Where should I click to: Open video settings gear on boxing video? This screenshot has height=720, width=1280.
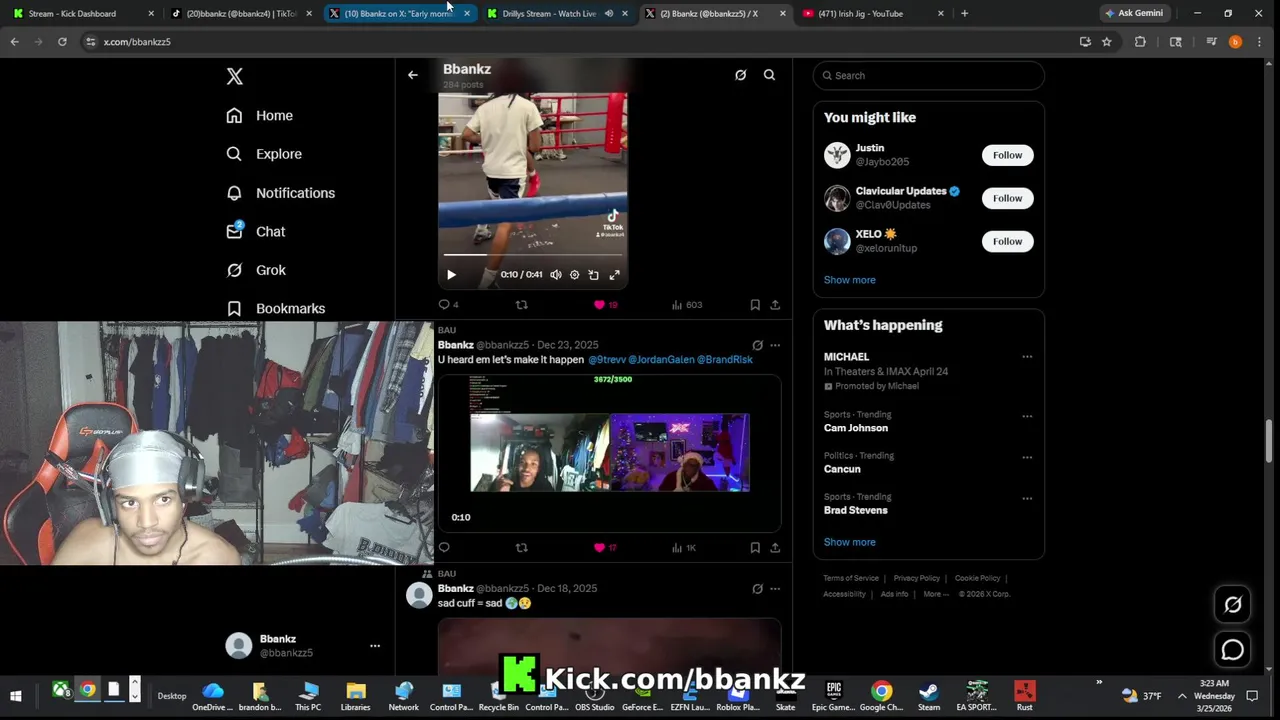(575, 275)
